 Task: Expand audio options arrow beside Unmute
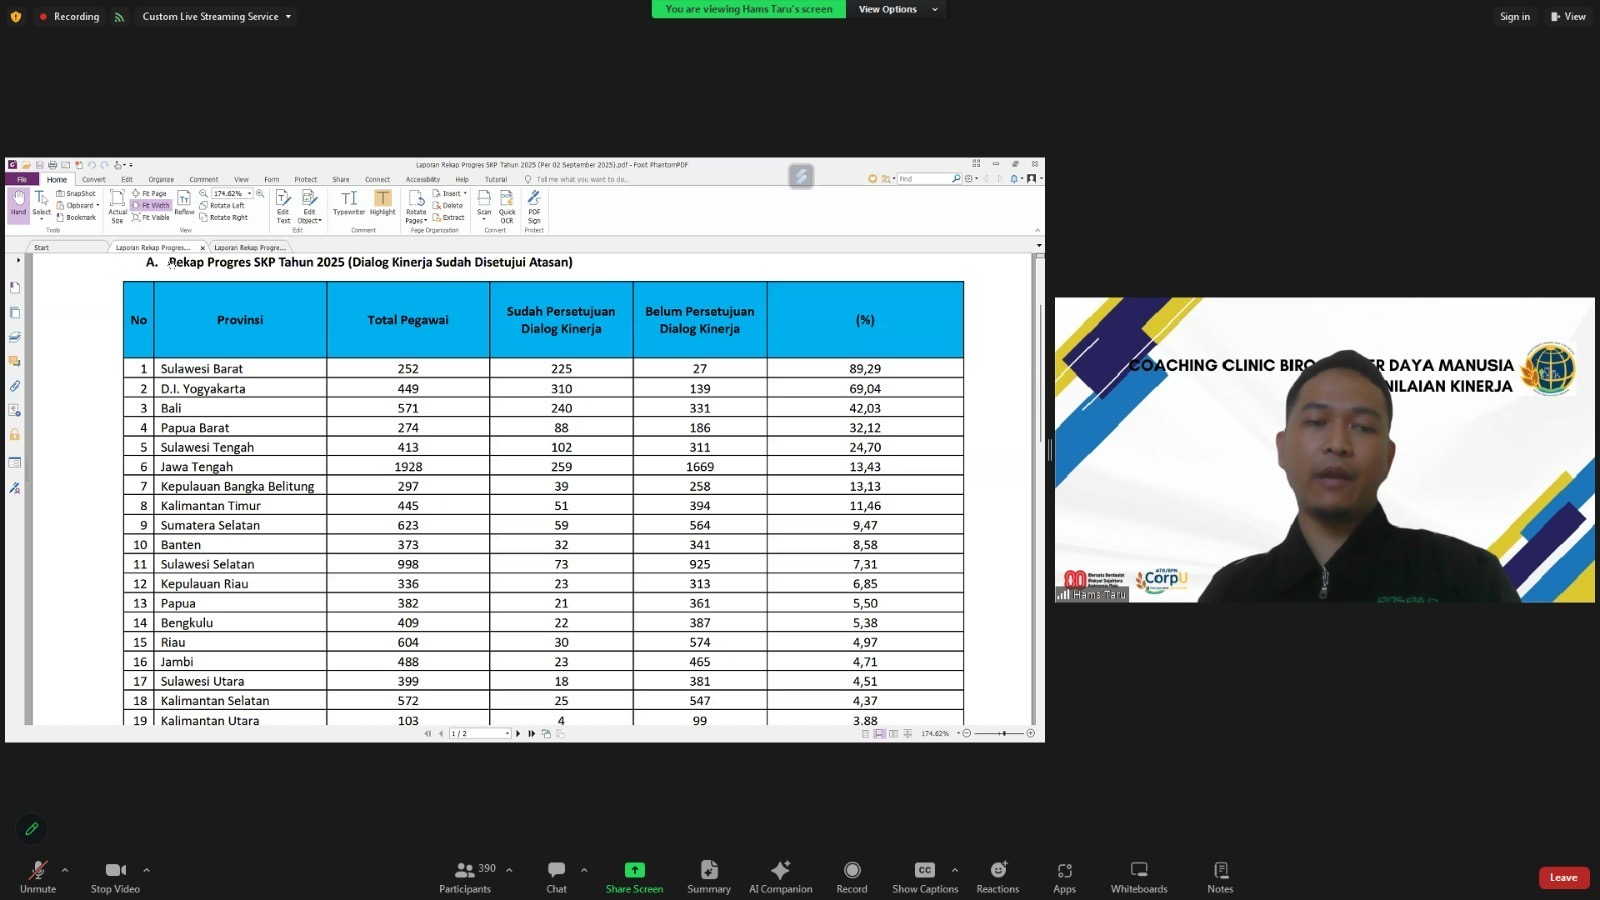click(65, 870)
